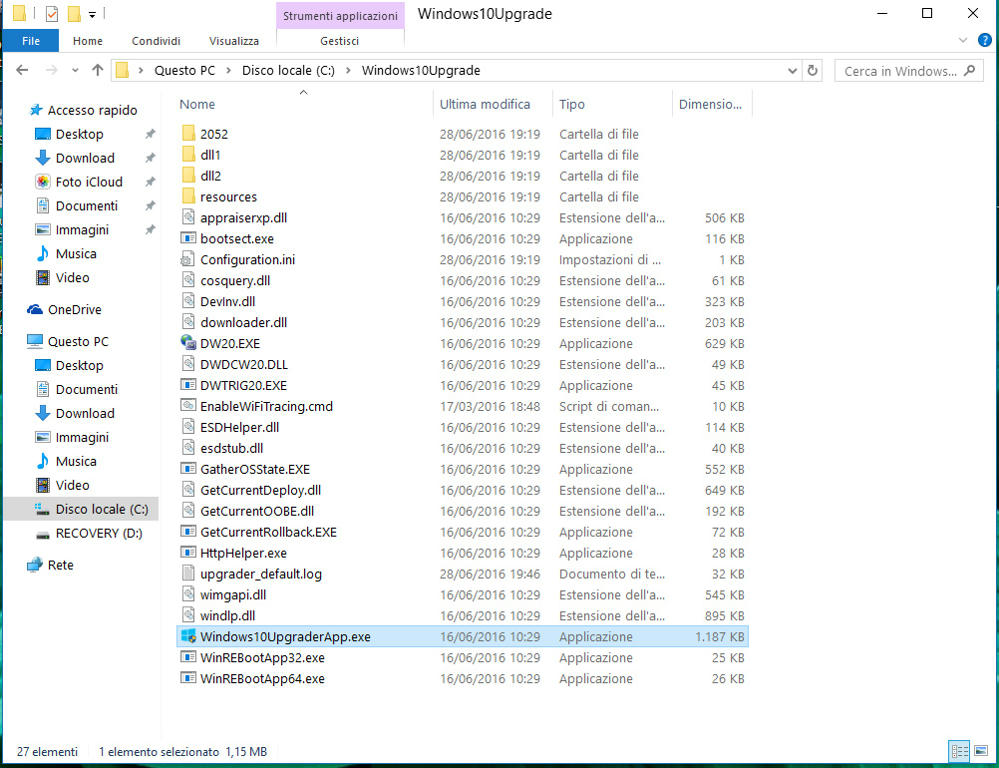Sort files by the Ultima modifica column
The image size is (999, 768).
tap(485, 105)
